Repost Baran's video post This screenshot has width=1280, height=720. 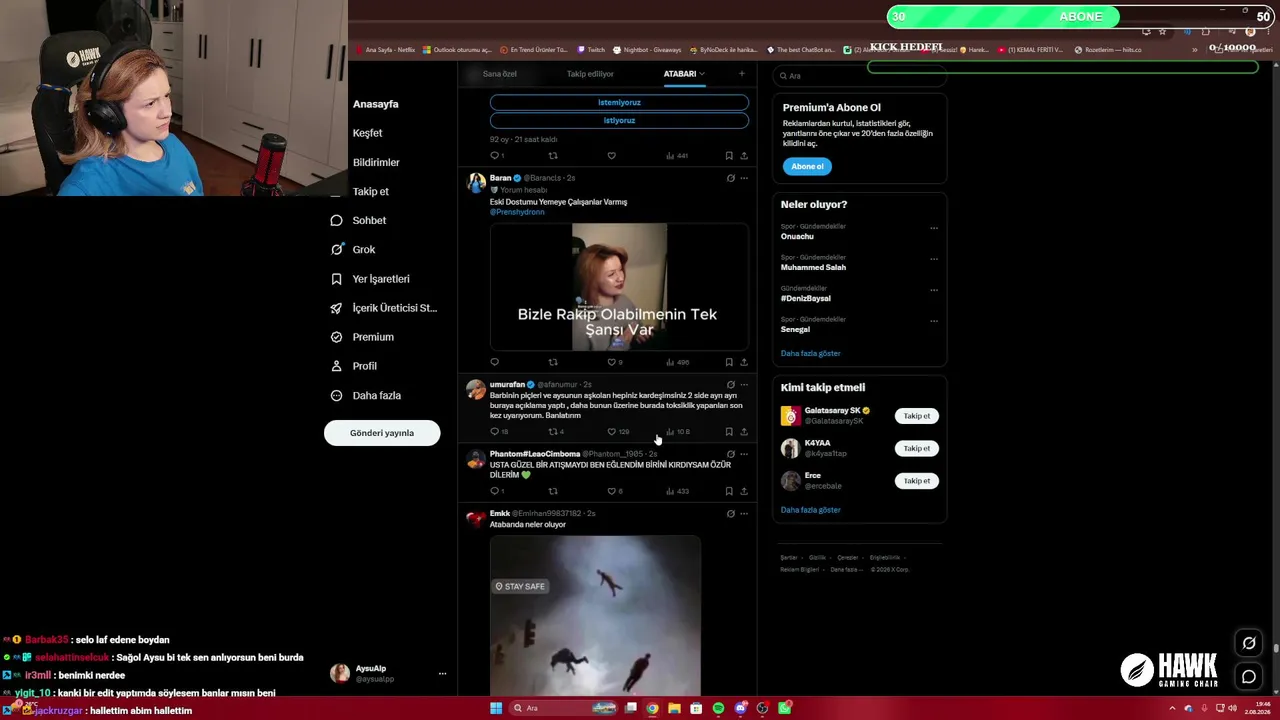click(553, 362)
